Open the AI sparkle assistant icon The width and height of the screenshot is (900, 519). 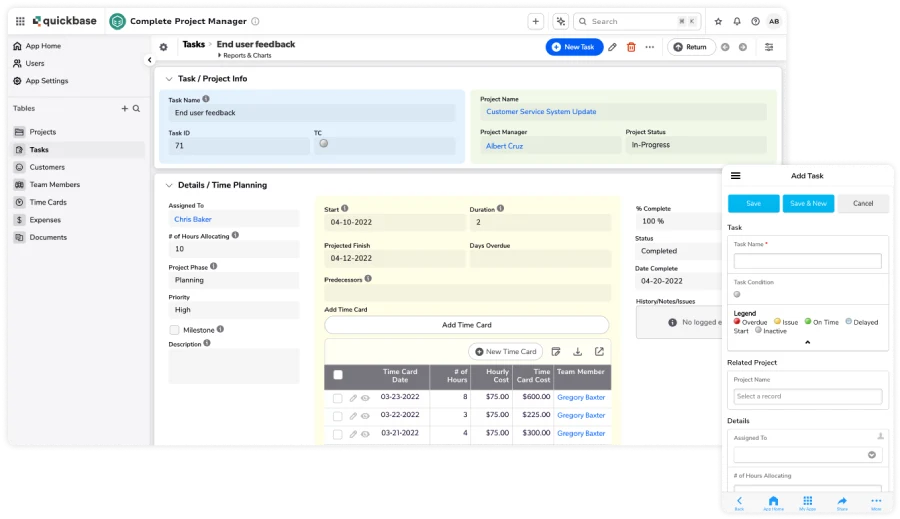tap(561, 21)
